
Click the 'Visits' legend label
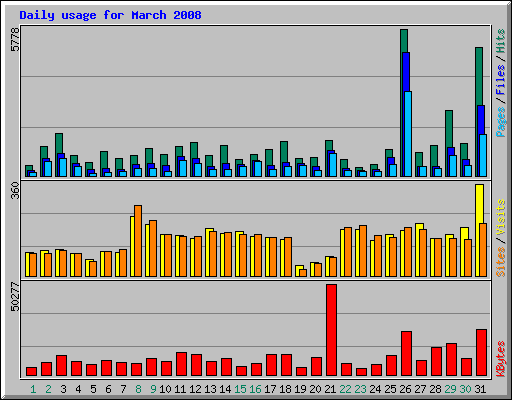501,217
